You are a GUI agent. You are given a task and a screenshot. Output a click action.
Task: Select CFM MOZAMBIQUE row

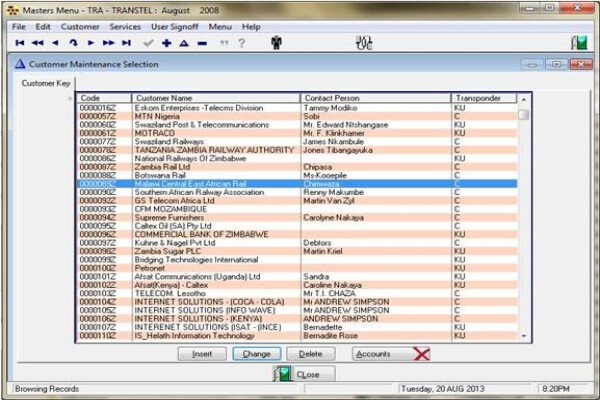coord(297,209)
